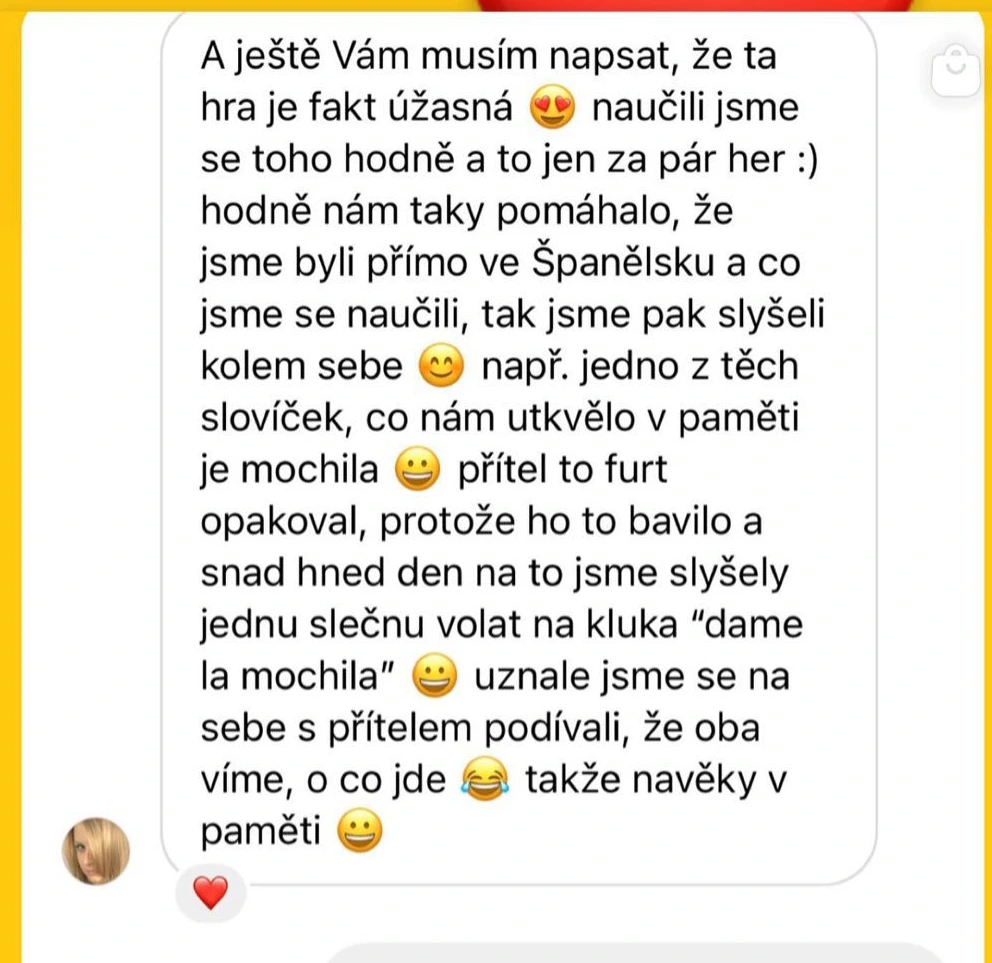Click the phrase "takže navěky v"

pyautogui.click(x=655, y=779)
